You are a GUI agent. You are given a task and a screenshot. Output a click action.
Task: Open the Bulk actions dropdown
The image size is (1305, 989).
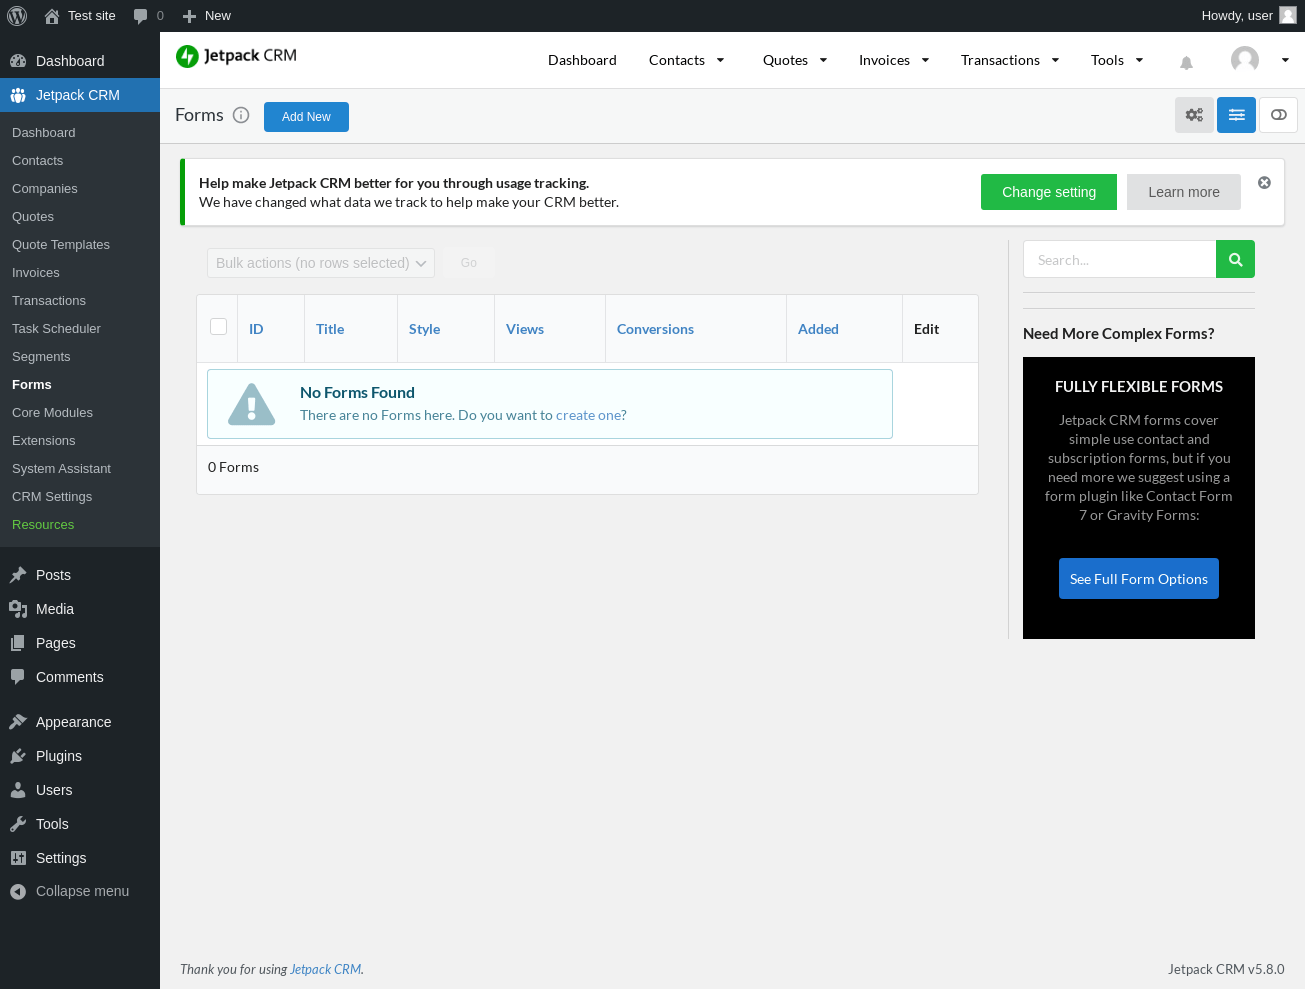[321, 263]
